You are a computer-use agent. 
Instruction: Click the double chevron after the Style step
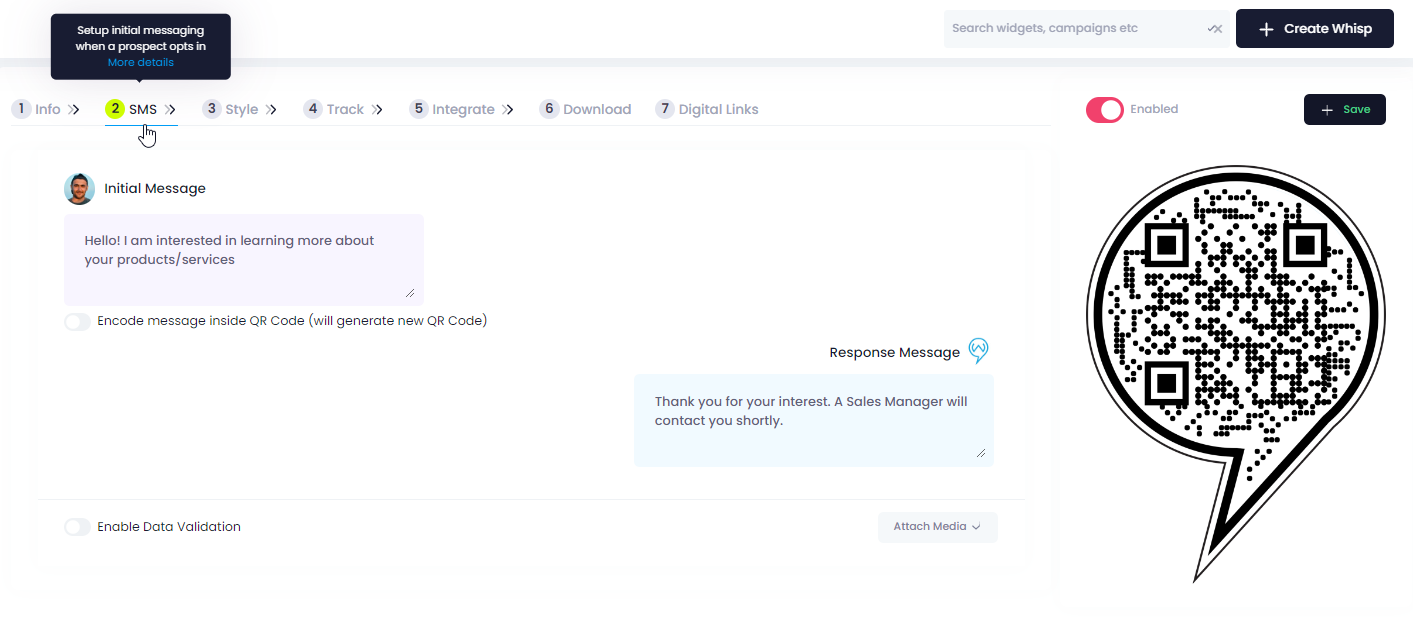[x=271, y=110]
